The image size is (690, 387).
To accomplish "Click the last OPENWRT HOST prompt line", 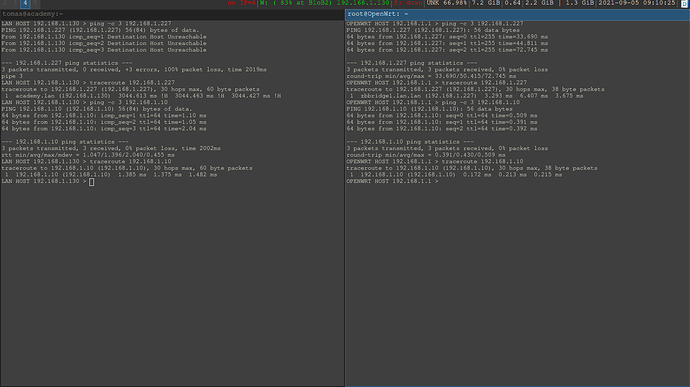I will pyautogui.click(x=393, y=181).
